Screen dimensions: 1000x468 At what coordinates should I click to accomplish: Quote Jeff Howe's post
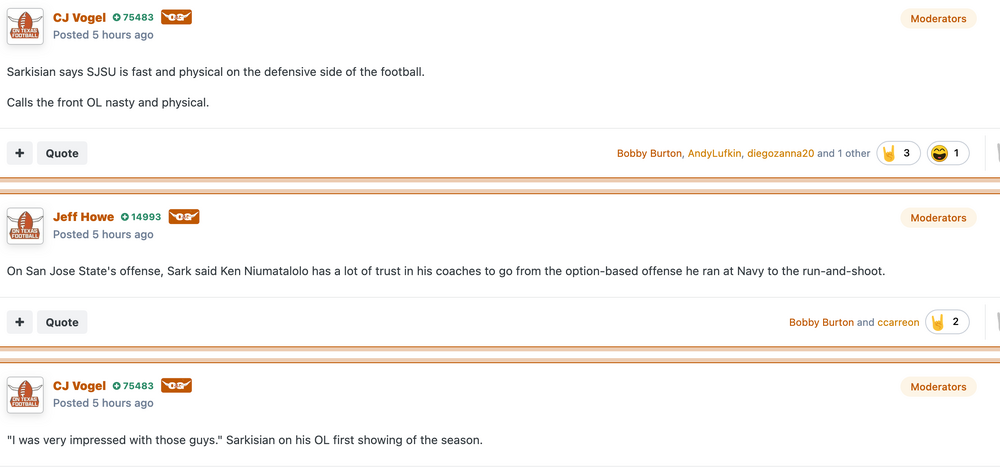pyautogui.click(x=62, y=322)
